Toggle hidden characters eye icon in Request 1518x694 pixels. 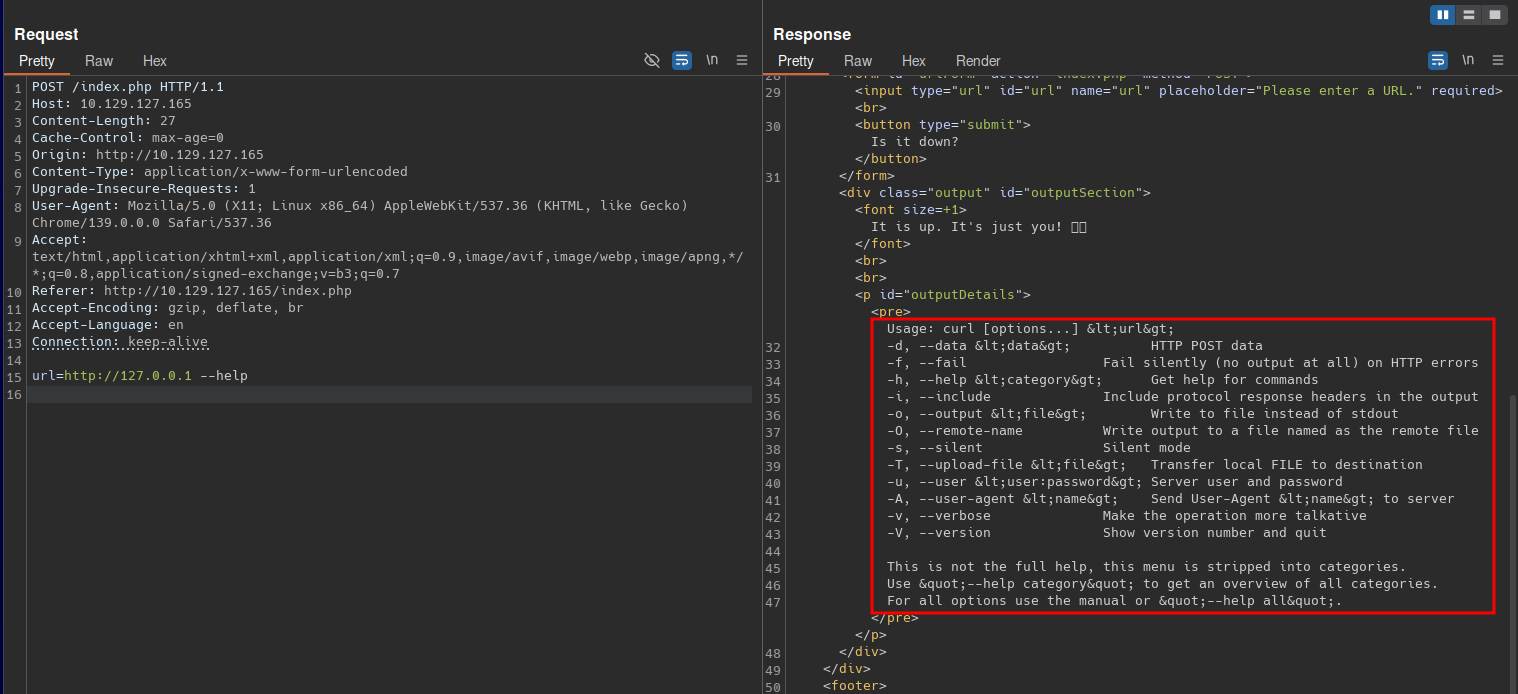click(652, 60)
